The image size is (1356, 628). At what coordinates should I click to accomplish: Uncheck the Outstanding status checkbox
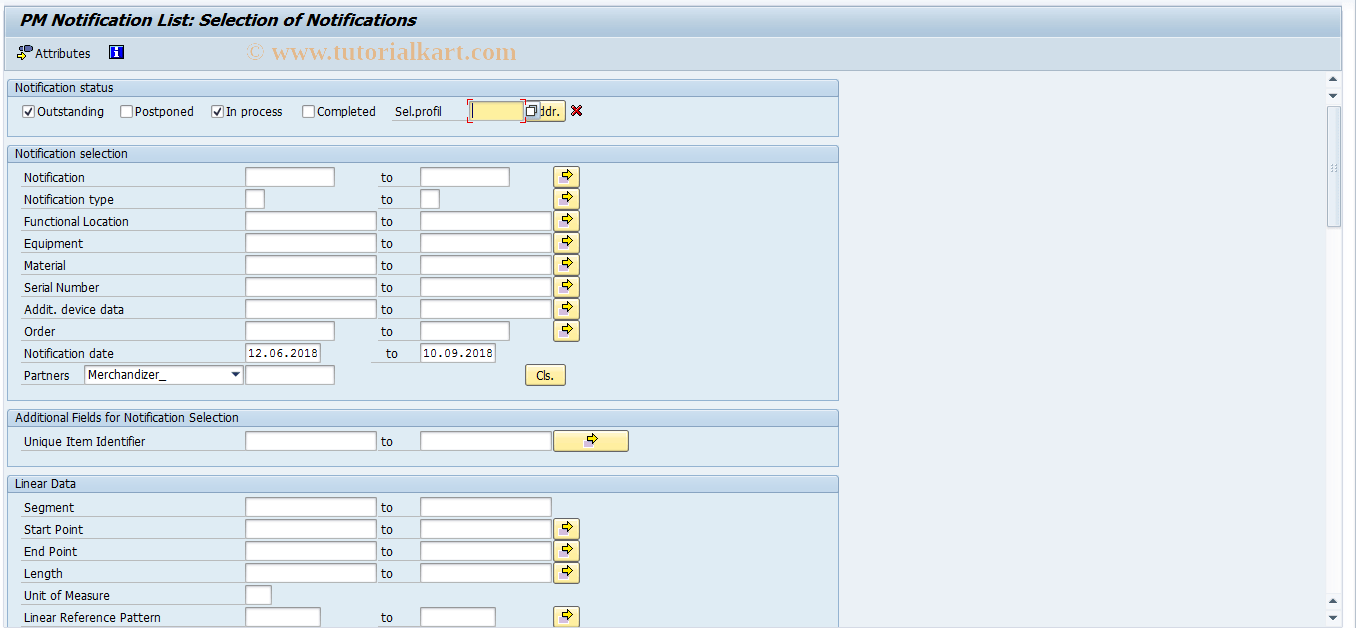(28, 111)
